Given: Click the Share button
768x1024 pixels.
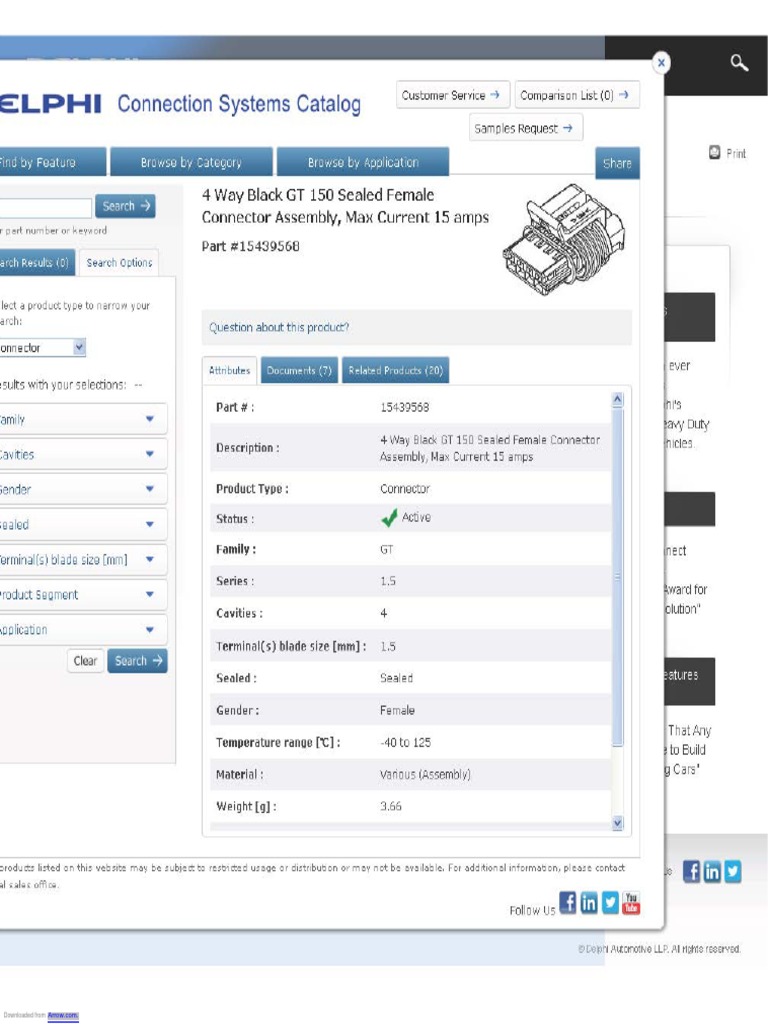Looking at the screenshot, I should (x=617, y=163).
